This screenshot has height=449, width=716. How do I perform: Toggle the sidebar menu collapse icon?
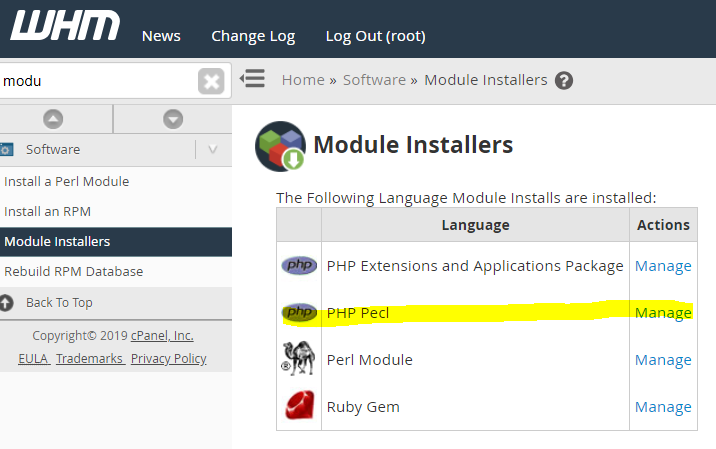coord(253,78)
